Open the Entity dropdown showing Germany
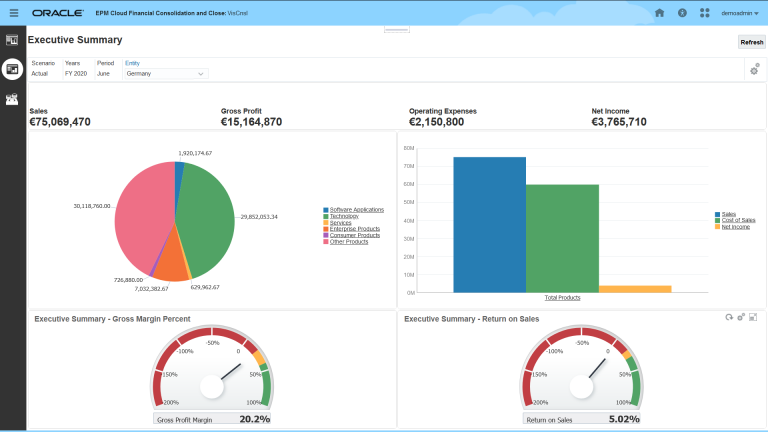Screen dimensions: 768x432 click(165, 73)
